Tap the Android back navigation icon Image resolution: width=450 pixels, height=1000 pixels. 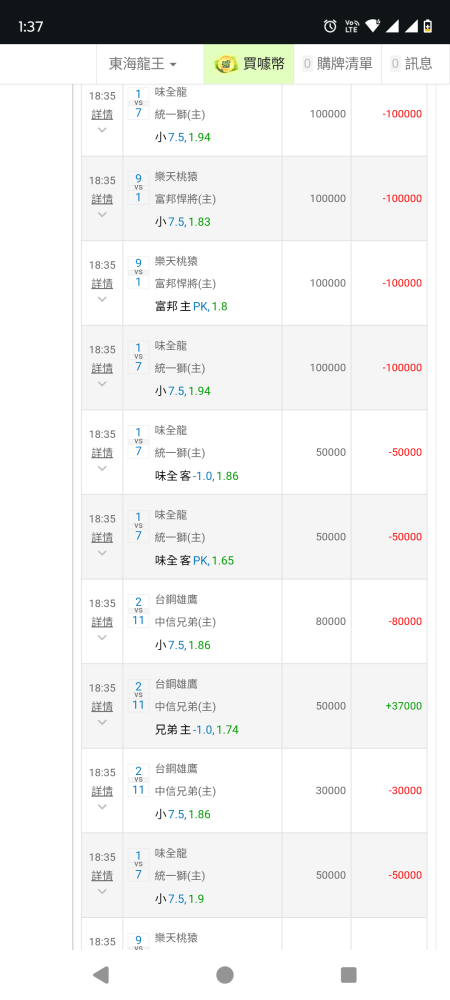(x=101, y=974)
